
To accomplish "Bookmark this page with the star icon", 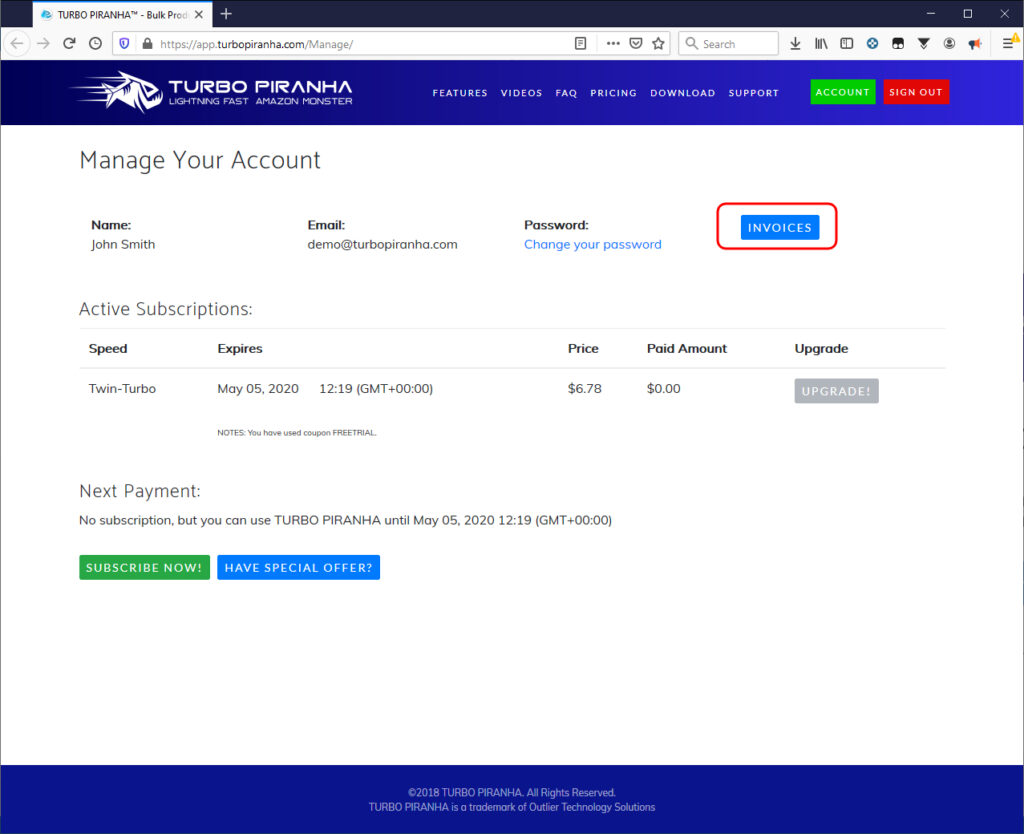I will click(x=658, y=44).
